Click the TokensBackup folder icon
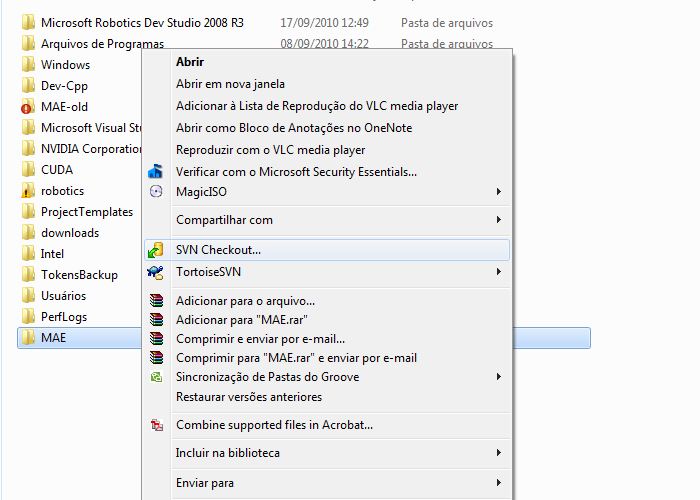 click(x=28, y=274)
